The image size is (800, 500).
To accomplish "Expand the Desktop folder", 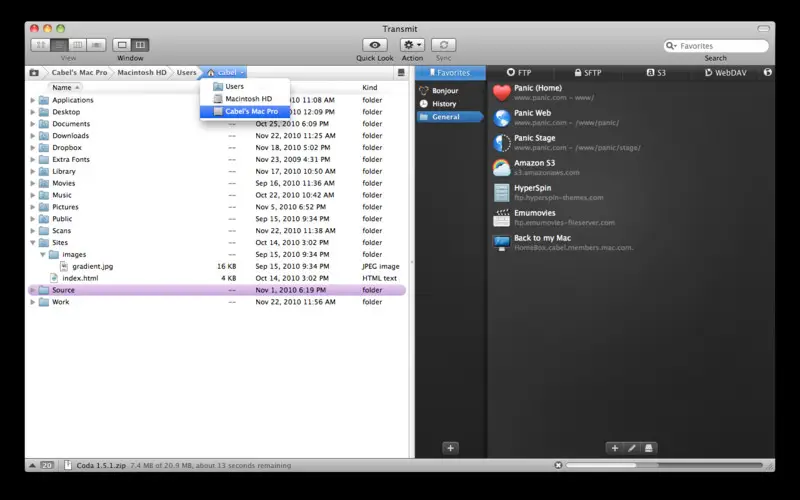I will (33, 112).
